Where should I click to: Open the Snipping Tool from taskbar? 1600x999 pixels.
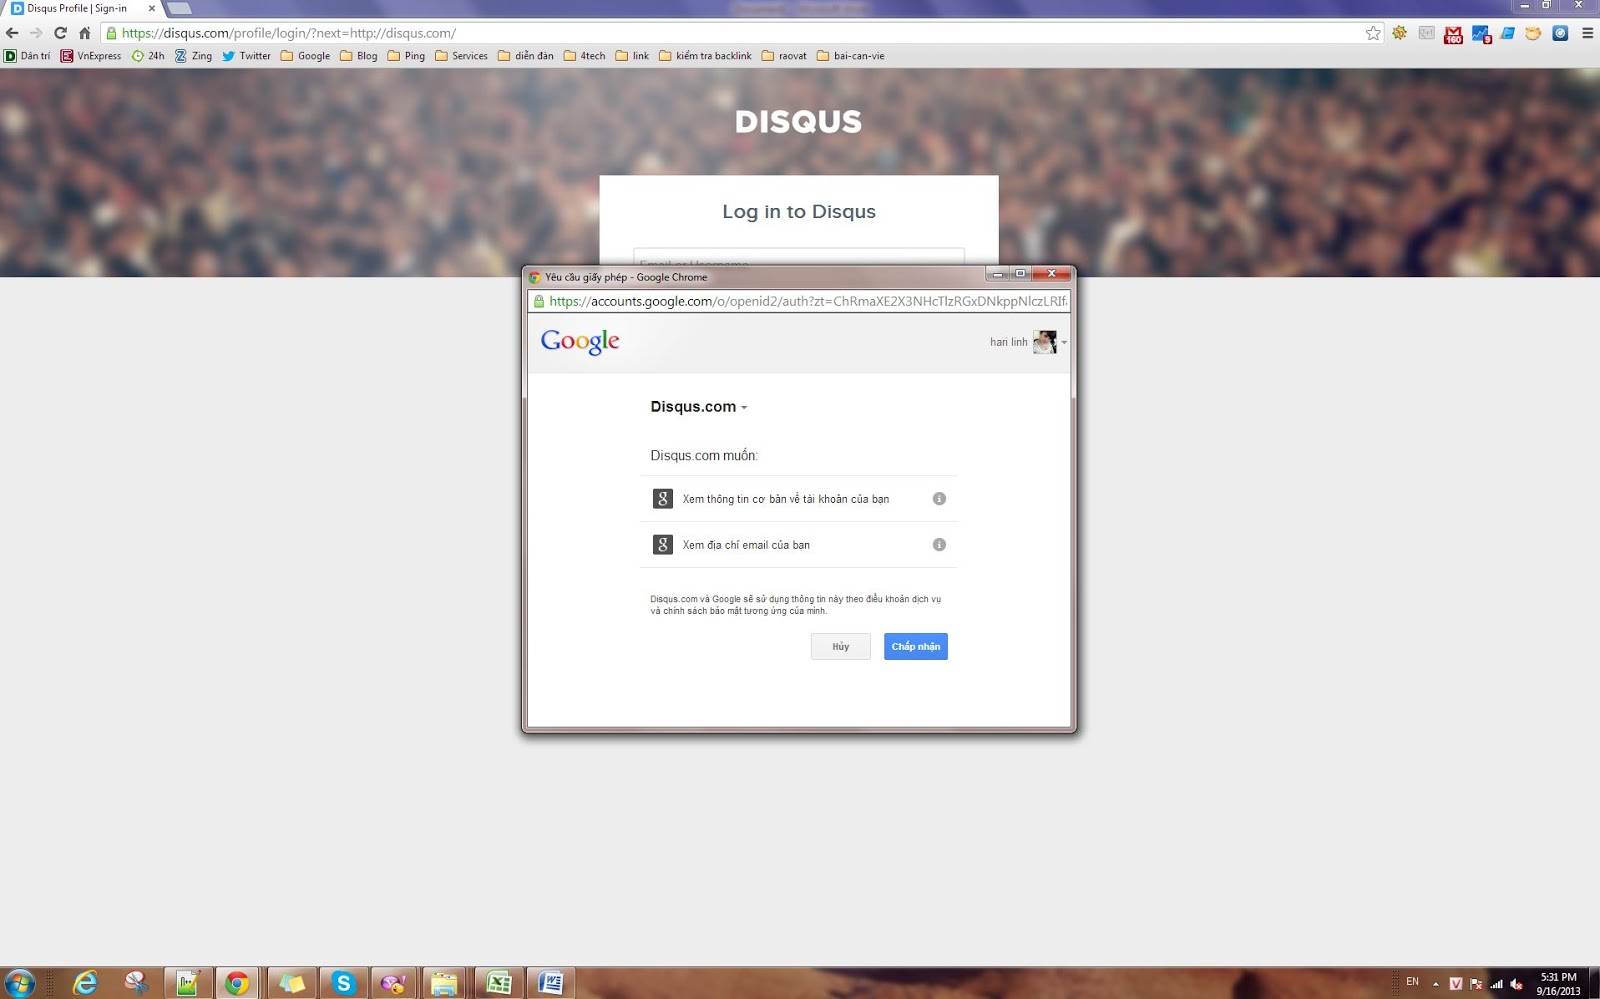137,984
